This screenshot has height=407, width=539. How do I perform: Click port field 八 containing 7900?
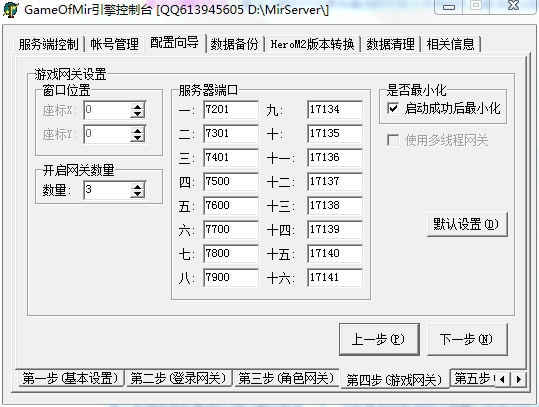[x=231, y=277]
